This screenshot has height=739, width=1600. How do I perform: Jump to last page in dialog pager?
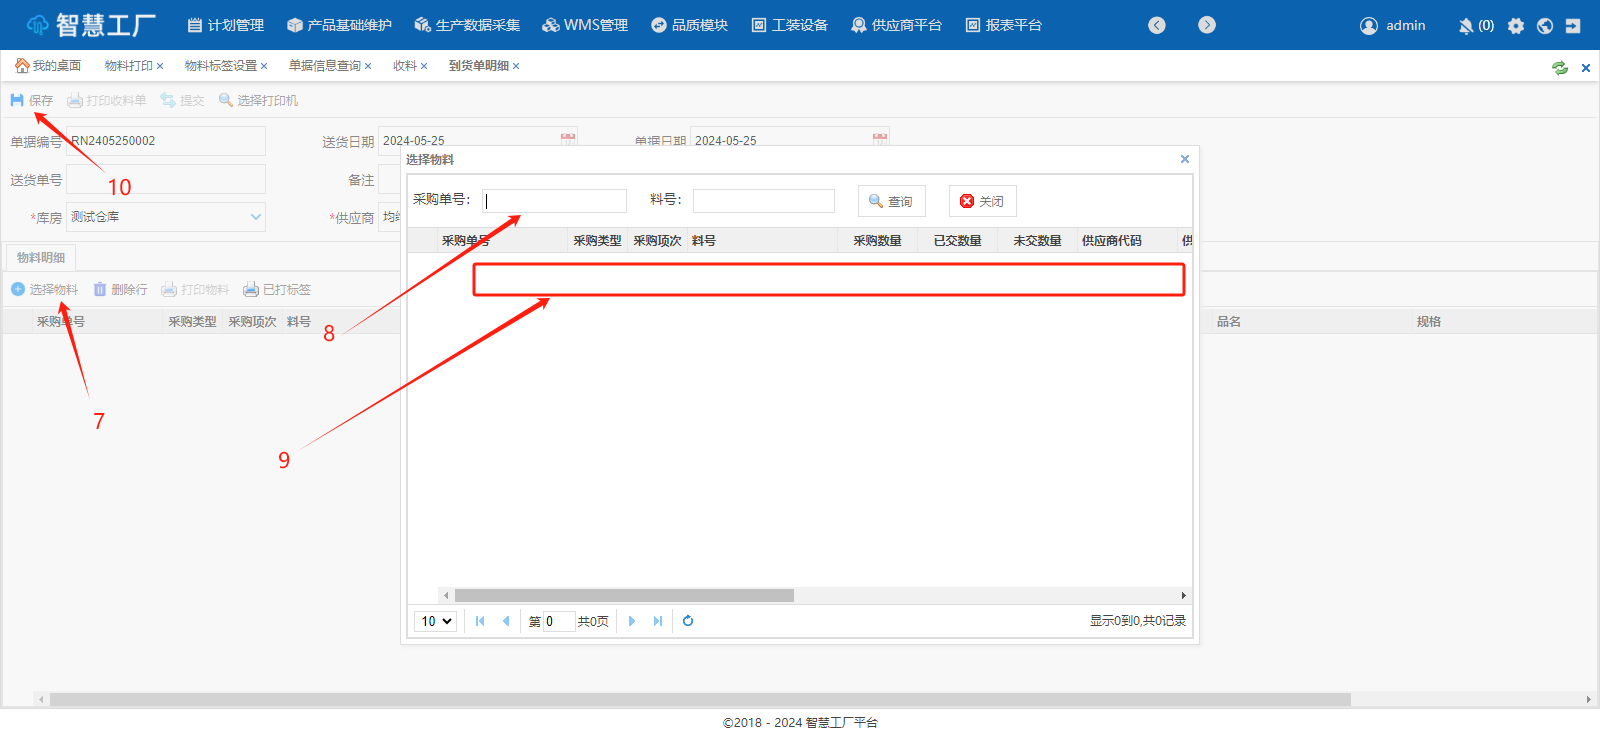(658, 621)
